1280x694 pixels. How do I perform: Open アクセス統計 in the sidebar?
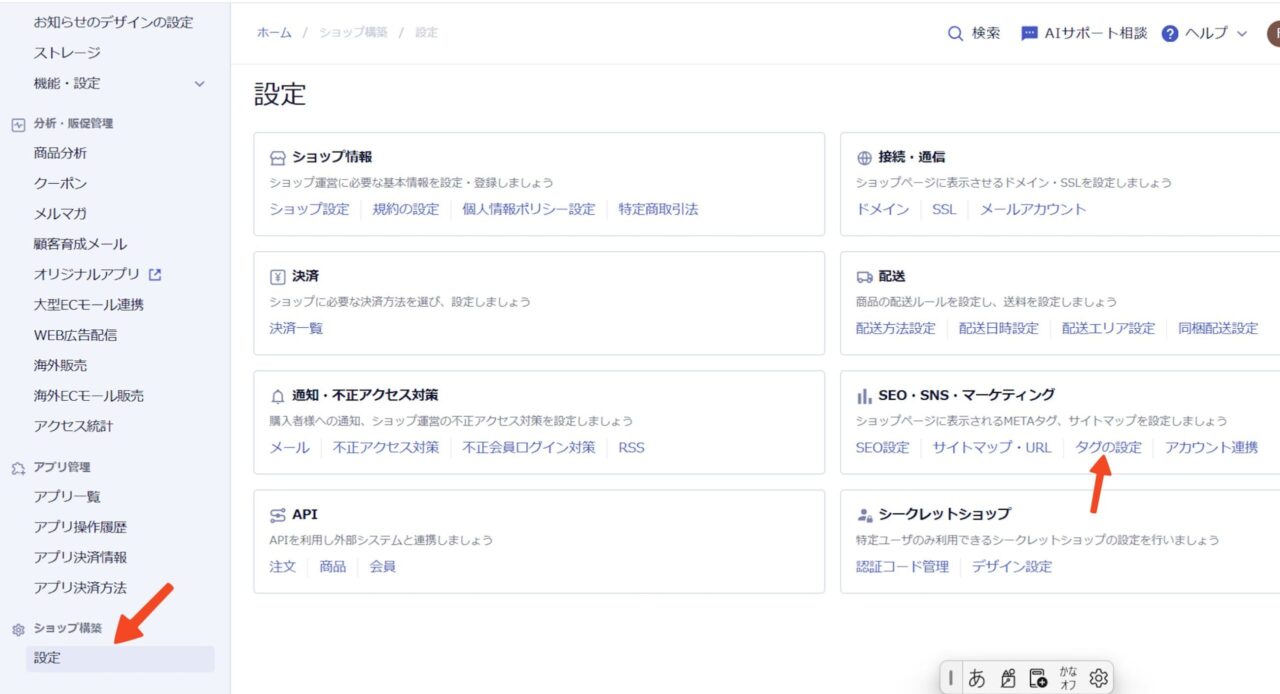coord(73,426)
